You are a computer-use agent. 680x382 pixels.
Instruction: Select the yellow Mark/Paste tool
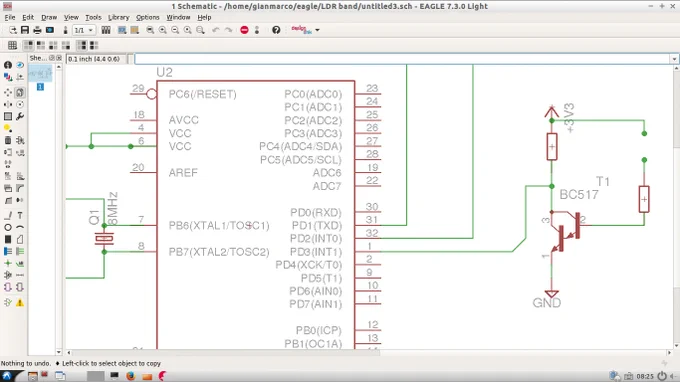(x=8, y=128)
